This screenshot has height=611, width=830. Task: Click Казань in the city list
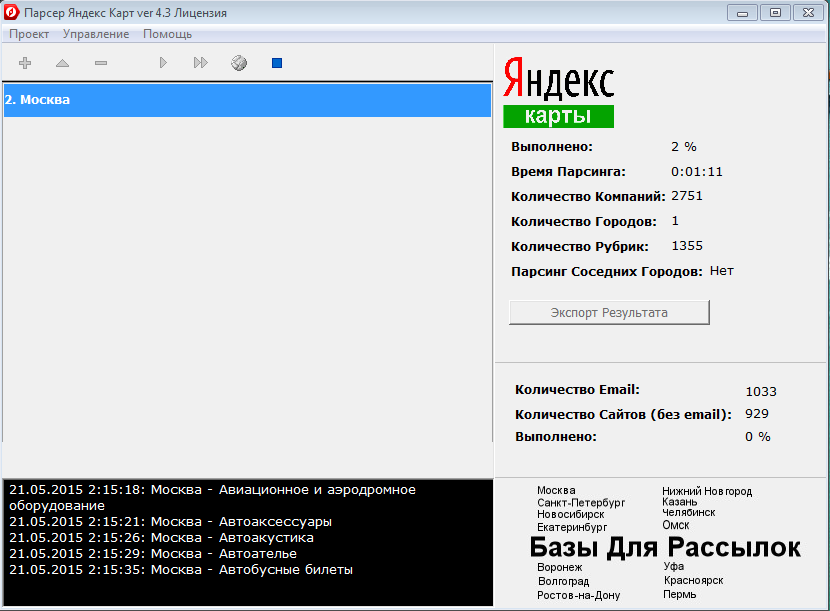(680, 502)
